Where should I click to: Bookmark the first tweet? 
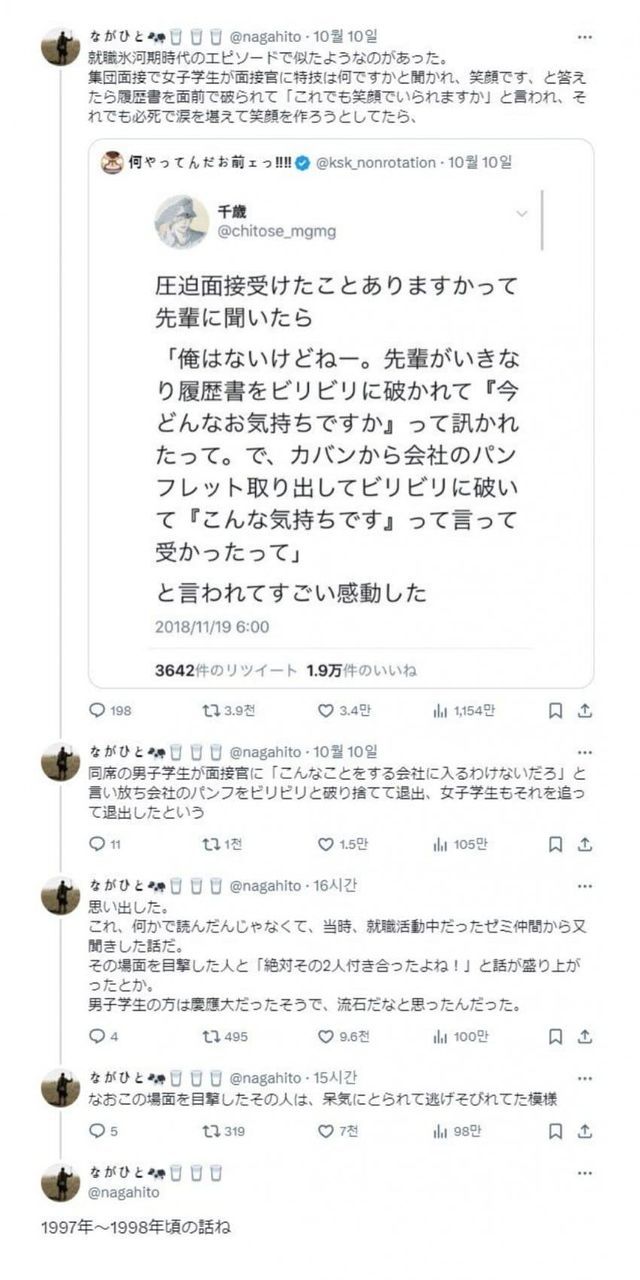[x=556, y=711]
